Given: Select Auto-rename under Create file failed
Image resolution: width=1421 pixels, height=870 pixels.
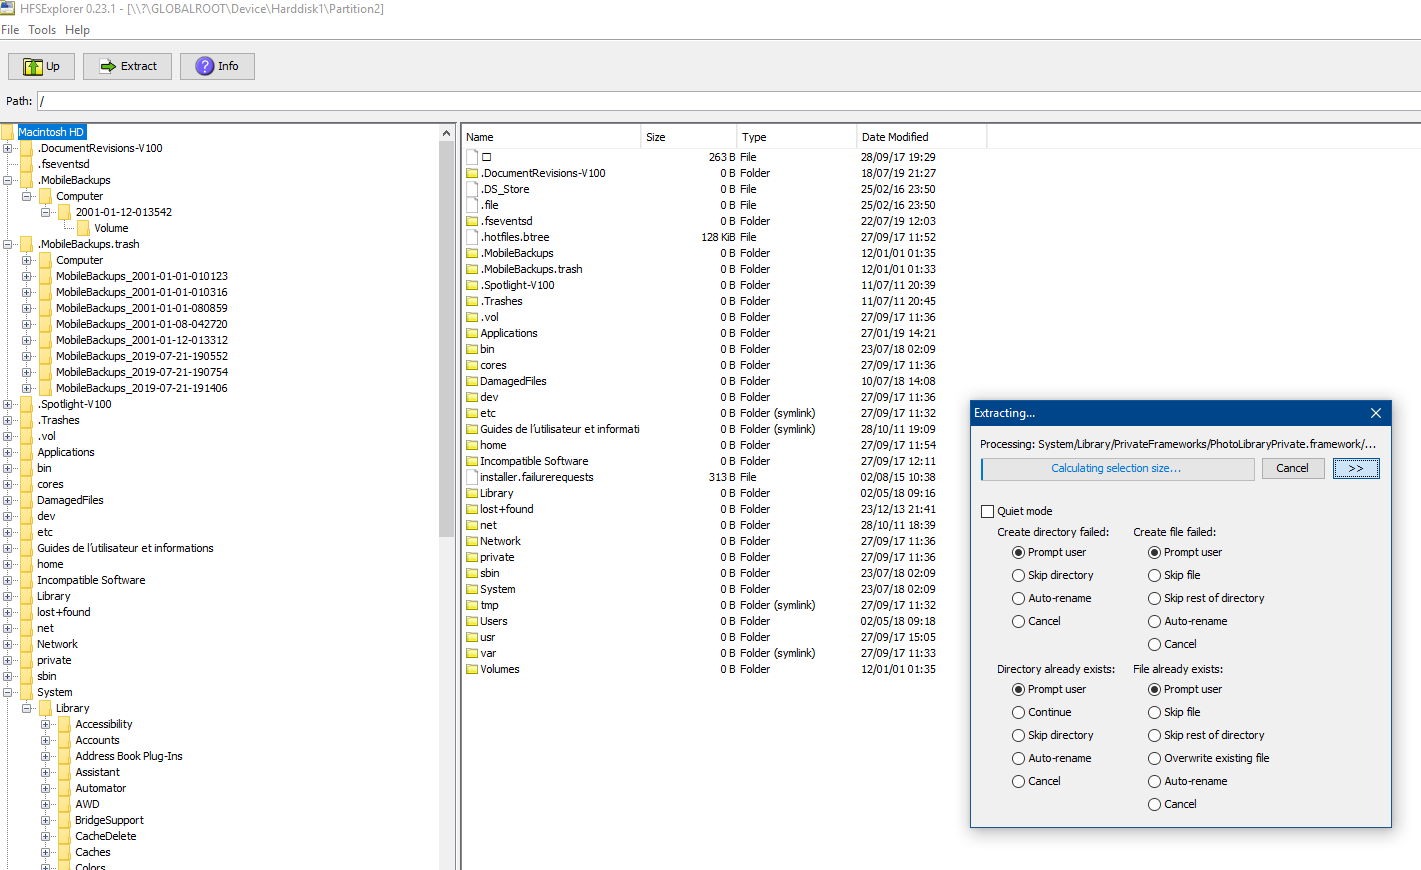Looking at the screenshot, I should click(1154, 621).
